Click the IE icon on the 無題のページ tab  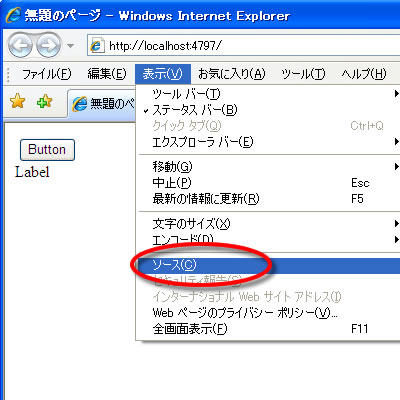tap(80, 104)
